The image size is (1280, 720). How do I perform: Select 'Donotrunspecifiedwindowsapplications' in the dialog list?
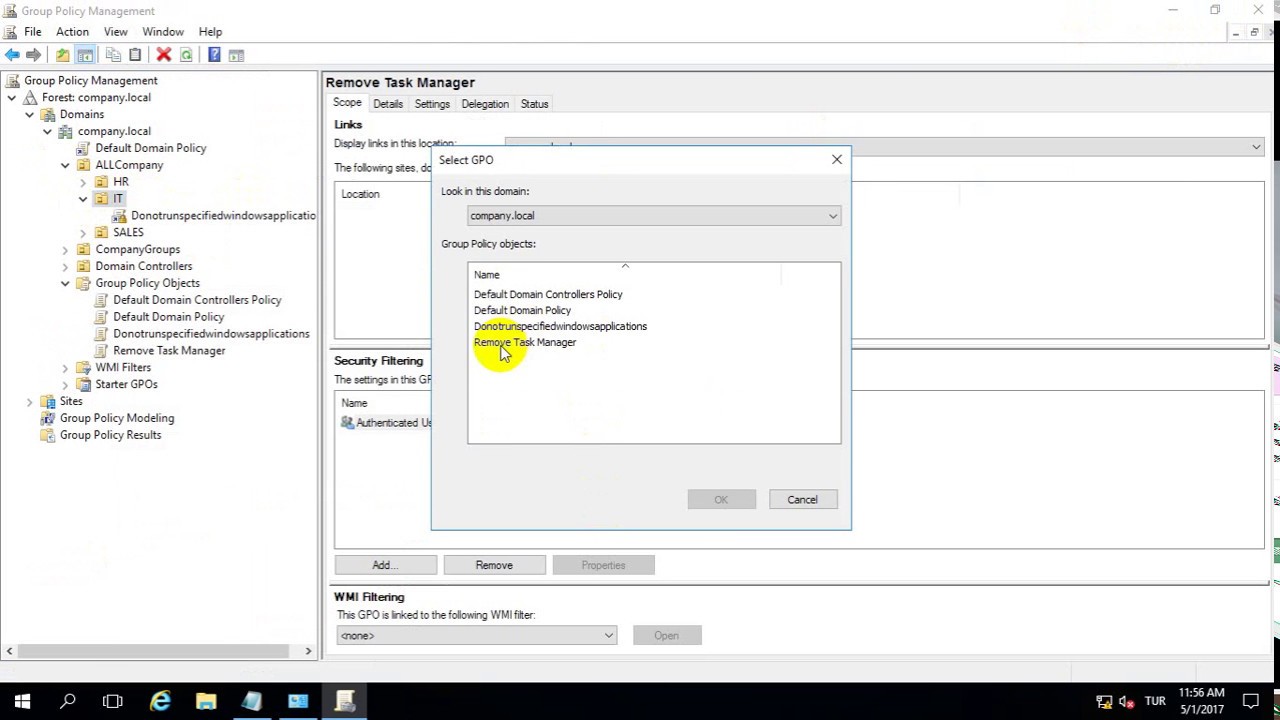tap(560, 327)
